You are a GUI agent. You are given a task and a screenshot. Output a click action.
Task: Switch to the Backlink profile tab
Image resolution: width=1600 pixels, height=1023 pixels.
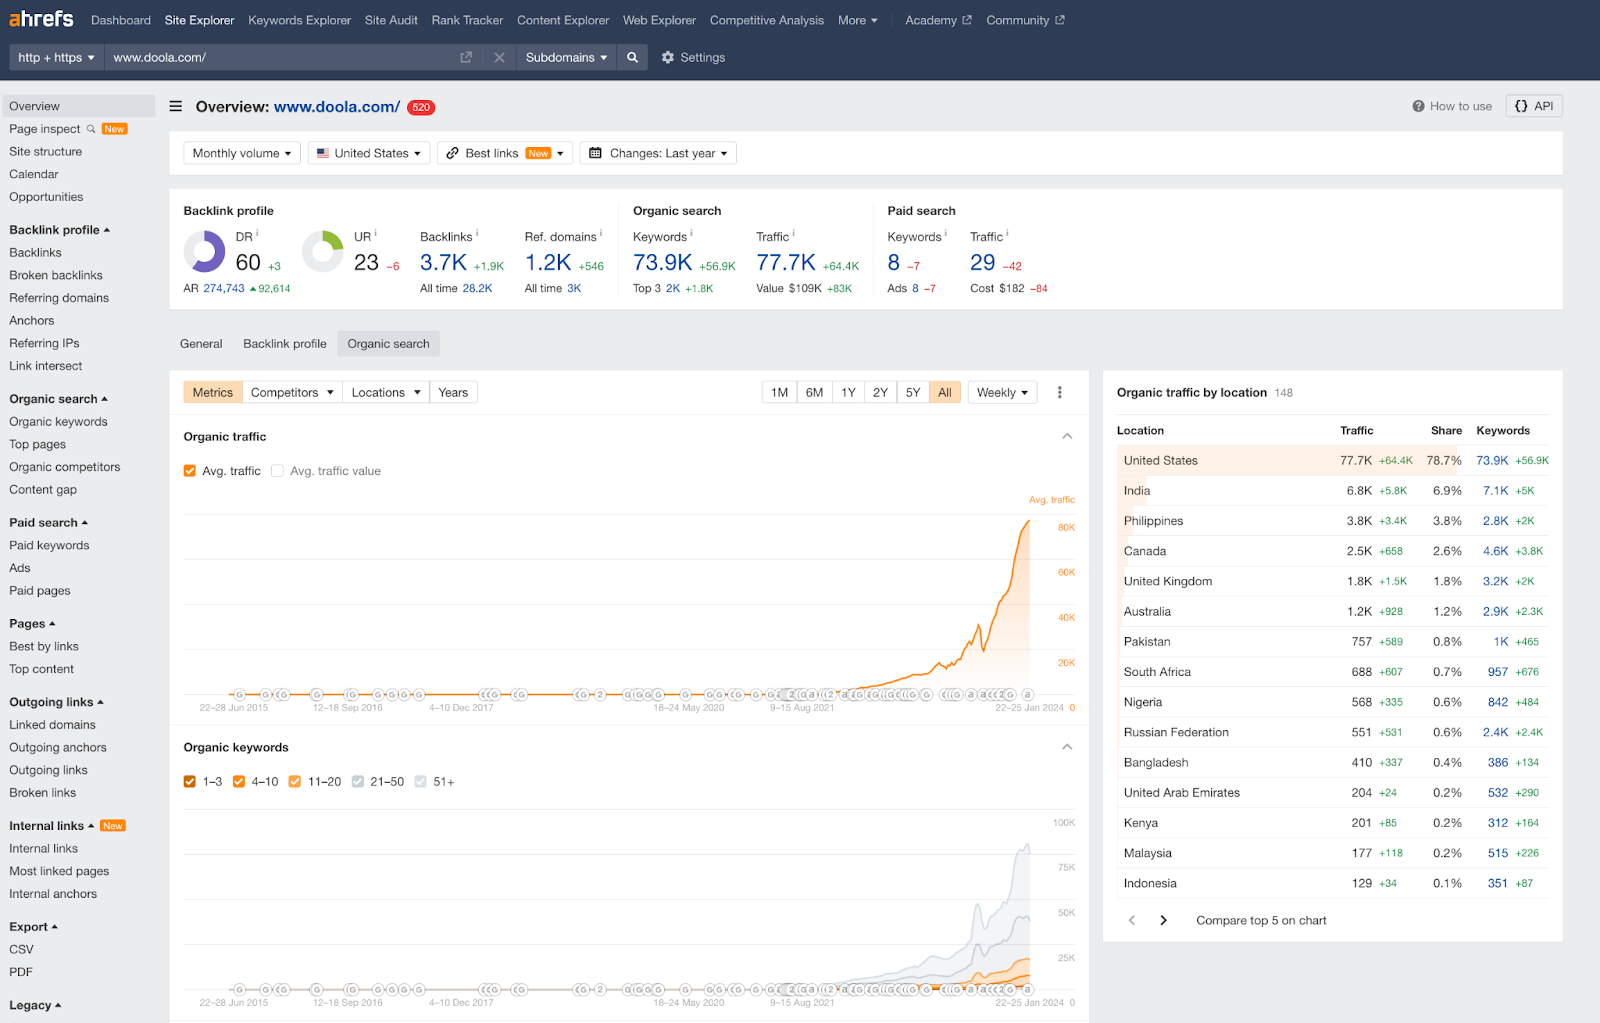point(285,344)
